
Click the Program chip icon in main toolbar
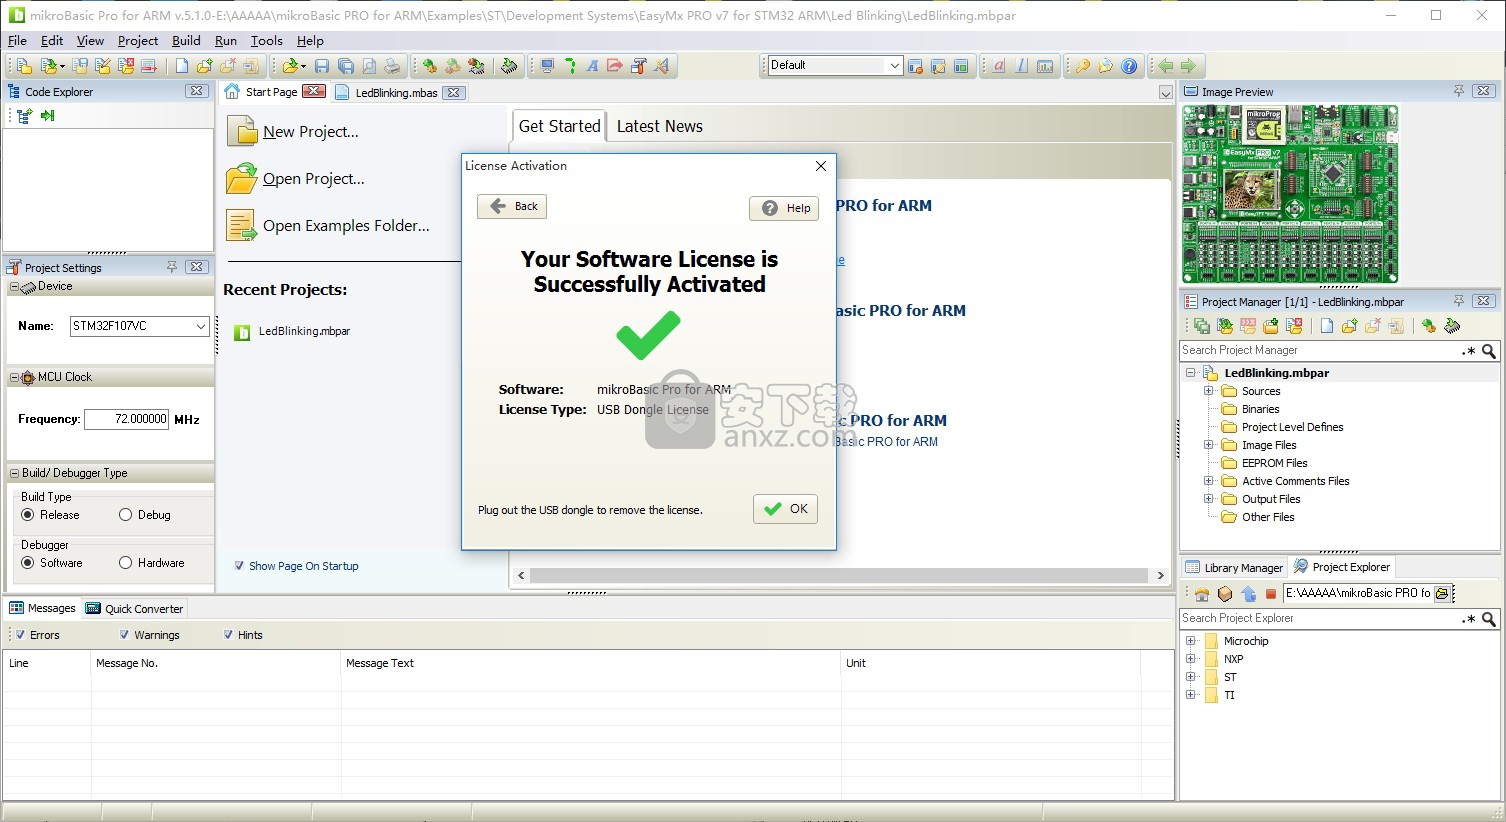[x=509, y=66]
